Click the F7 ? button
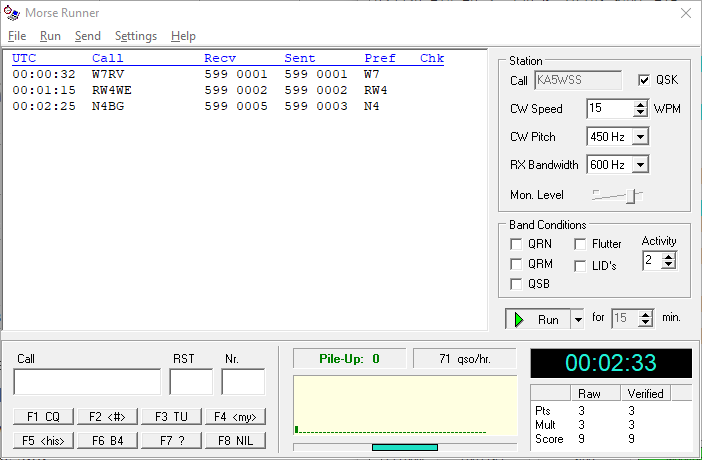The image size is (702, 460). (x=171, y=441)
